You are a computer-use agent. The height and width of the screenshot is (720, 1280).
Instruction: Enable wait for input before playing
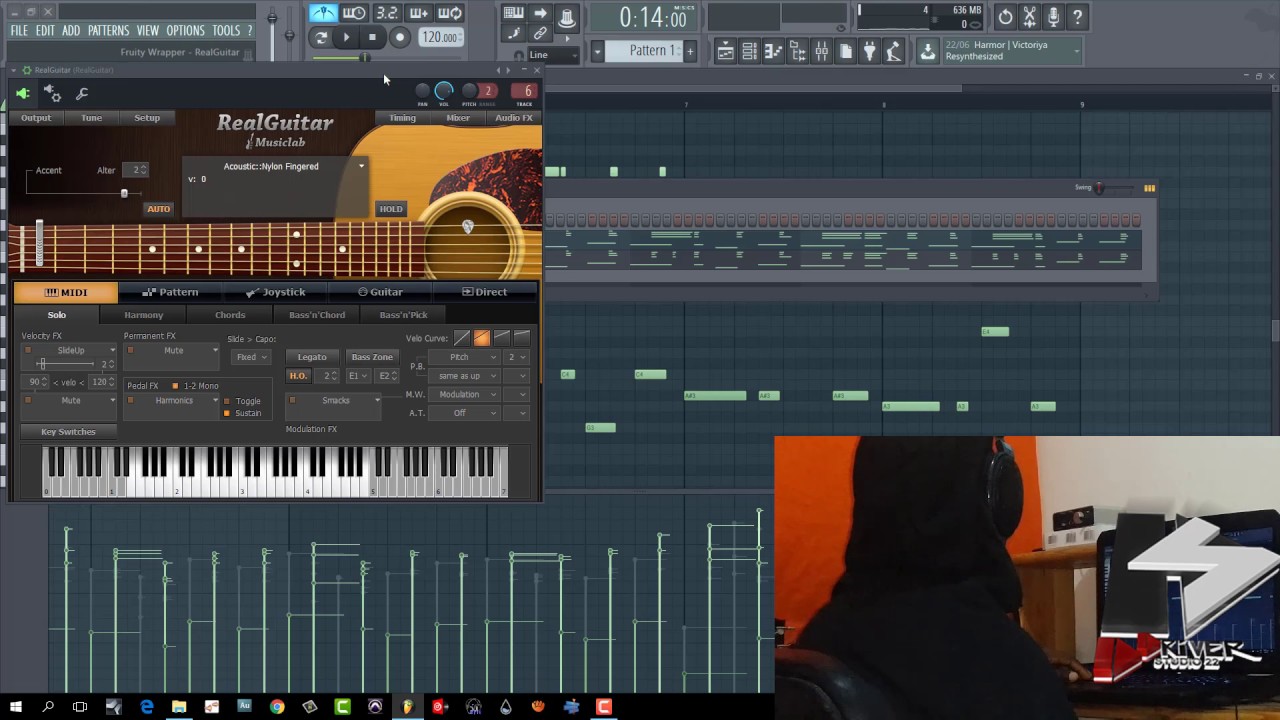click(354, 13)
